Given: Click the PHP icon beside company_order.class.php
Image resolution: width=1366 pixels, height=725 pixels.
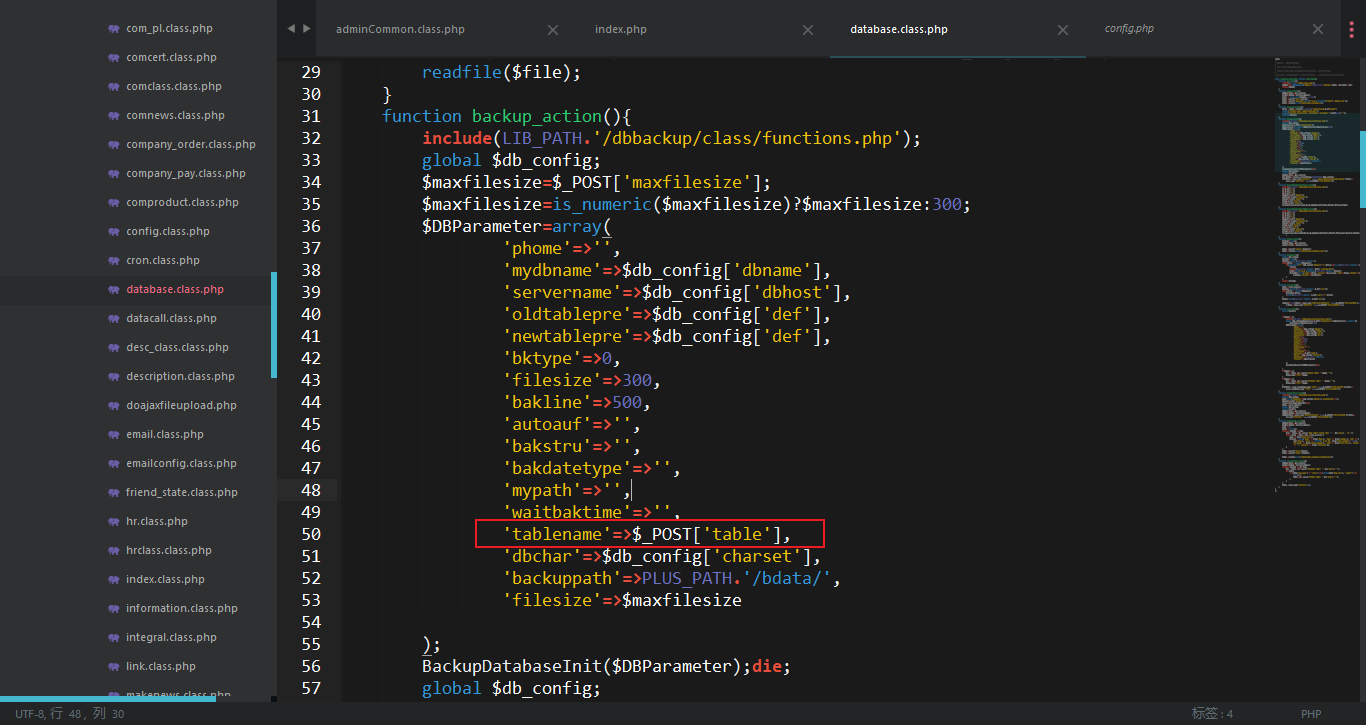Looking at the screenshot, I should [x=113, y=145].
